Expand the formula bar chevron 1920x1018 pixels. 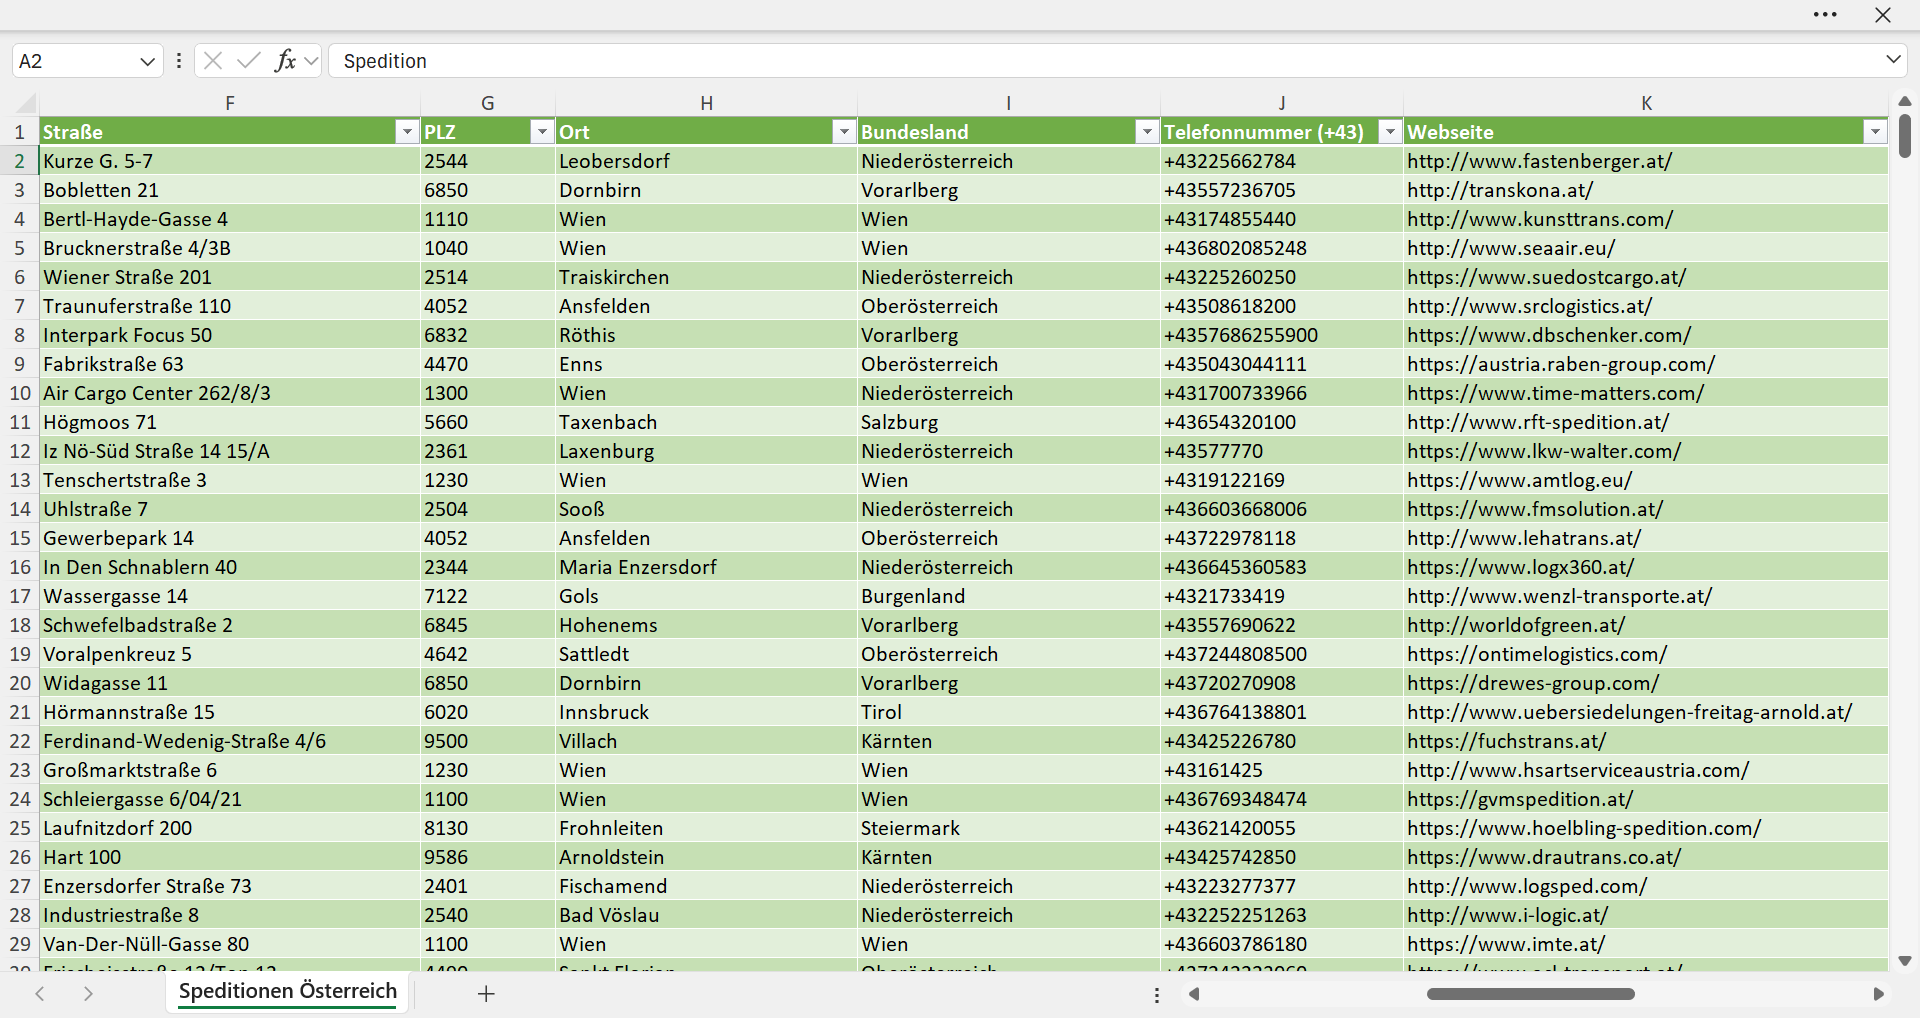(x=1893, y=60)
